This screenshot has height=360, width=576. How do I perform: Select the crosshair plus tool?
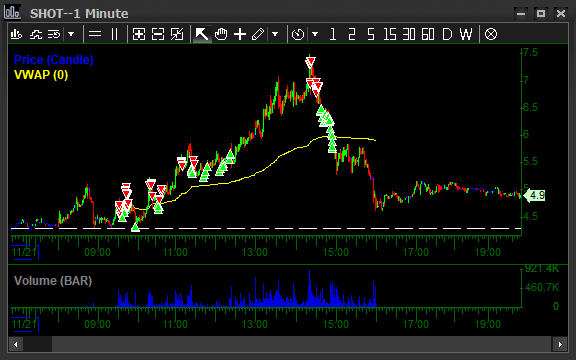click(x=240, y=35)
